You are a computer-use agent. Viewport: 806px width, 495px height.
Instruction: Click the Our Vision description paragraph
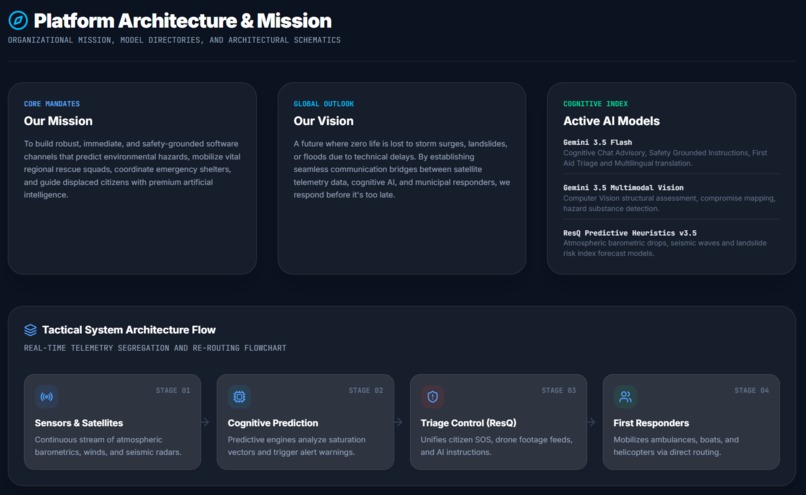(x=402, y=169)
